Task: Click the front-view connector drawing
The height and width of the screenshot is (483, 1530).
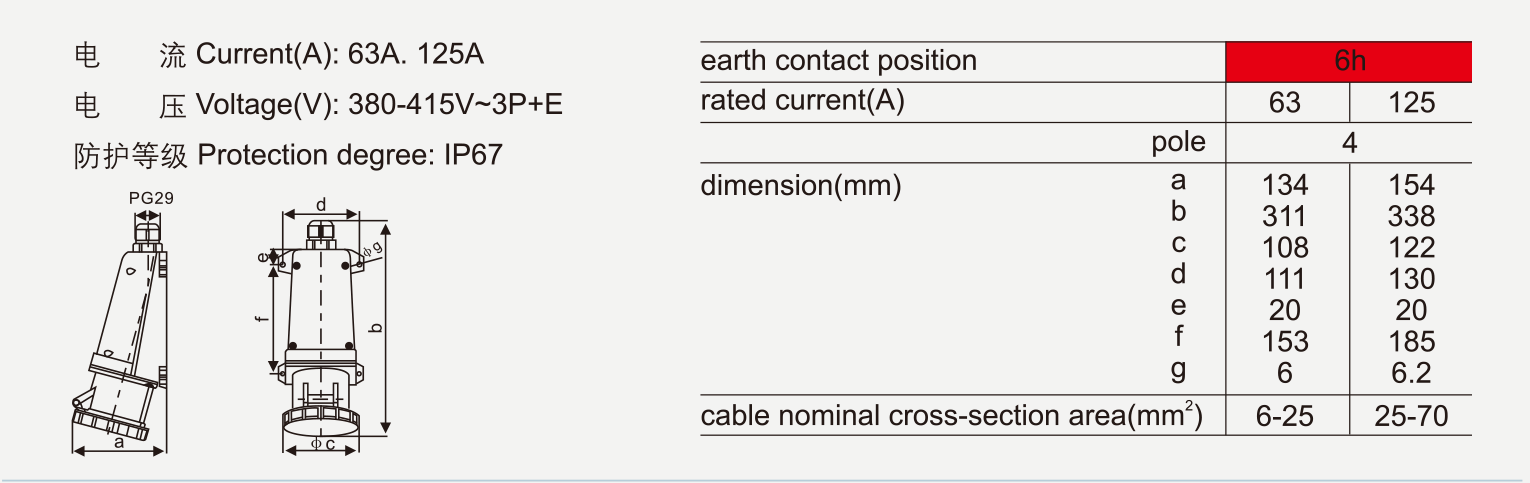Action: tap(319, 330)
